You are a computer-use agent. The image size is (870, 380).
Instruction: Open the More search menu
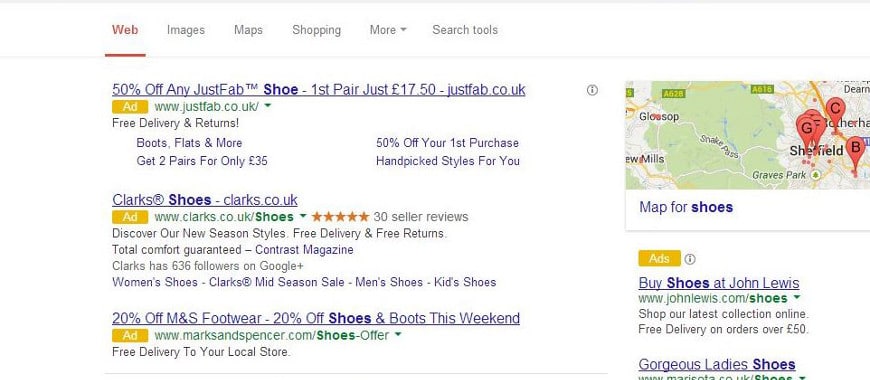point(388,30)
